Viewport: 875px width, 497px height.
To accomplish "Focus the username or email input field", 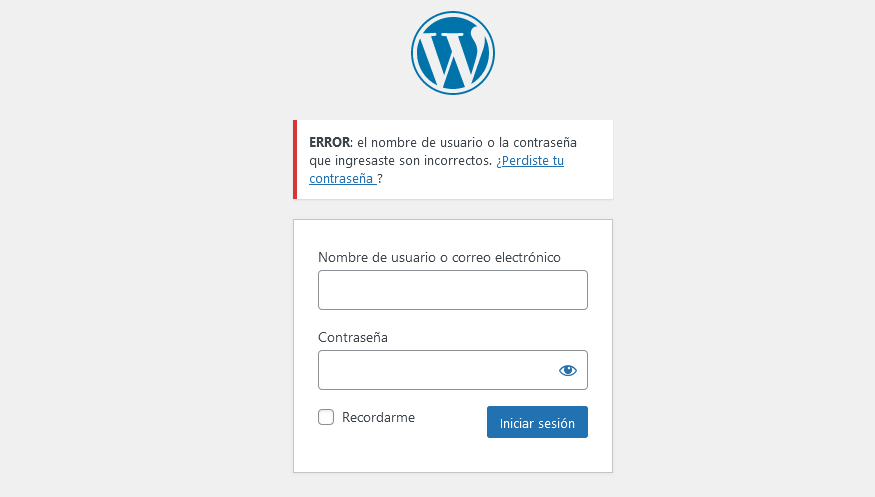I will coord(452,290).
